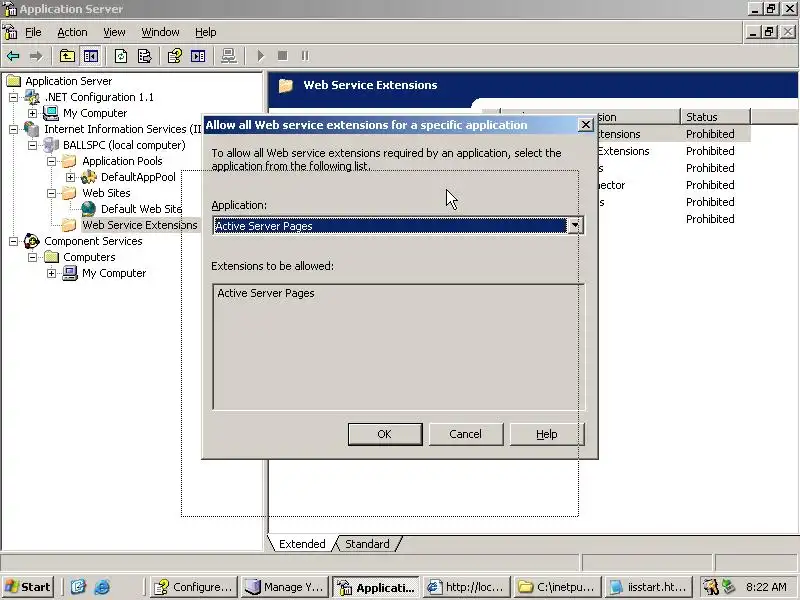The image size is (800, 600).
Task: Open the Application dropdown arrow
Action: [575, 226]
